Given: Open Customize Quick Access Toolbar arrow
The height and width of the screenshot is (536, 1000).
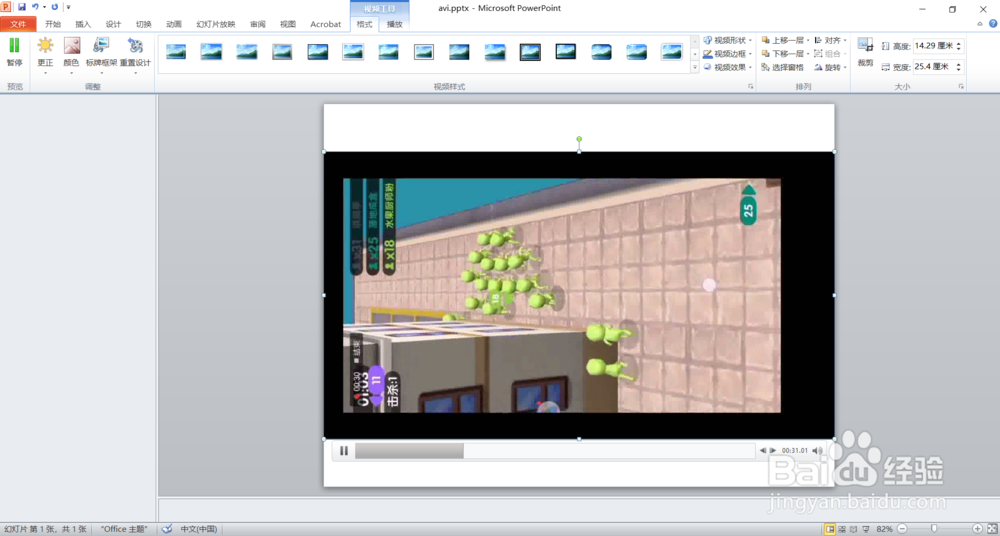Looking at the screenshot, I should [68, 7].
